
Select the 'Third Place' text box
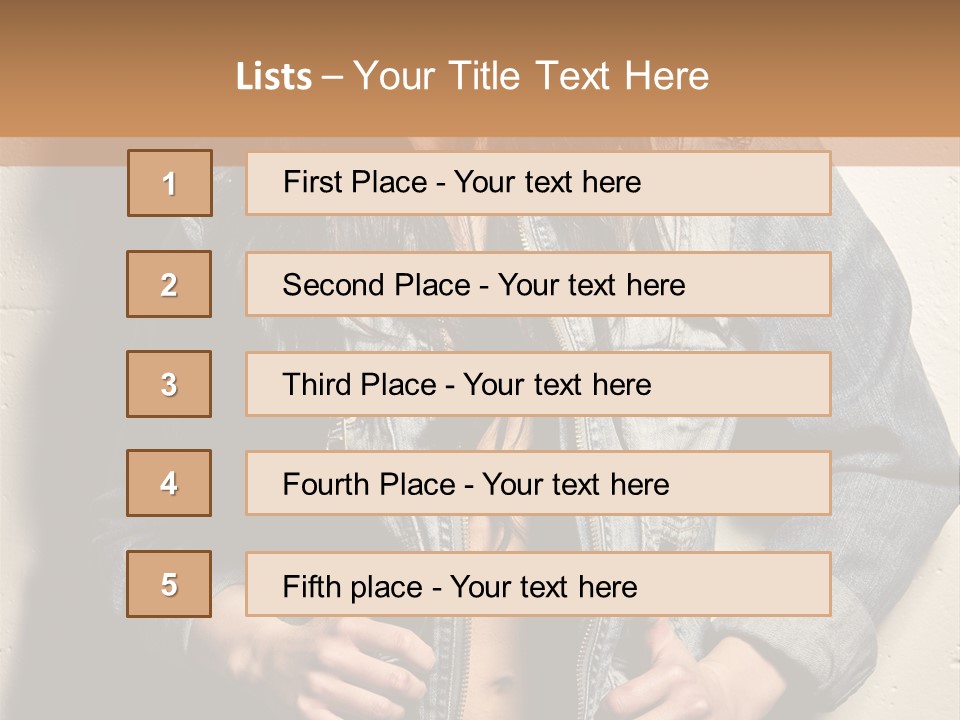(x=538, y=384)
